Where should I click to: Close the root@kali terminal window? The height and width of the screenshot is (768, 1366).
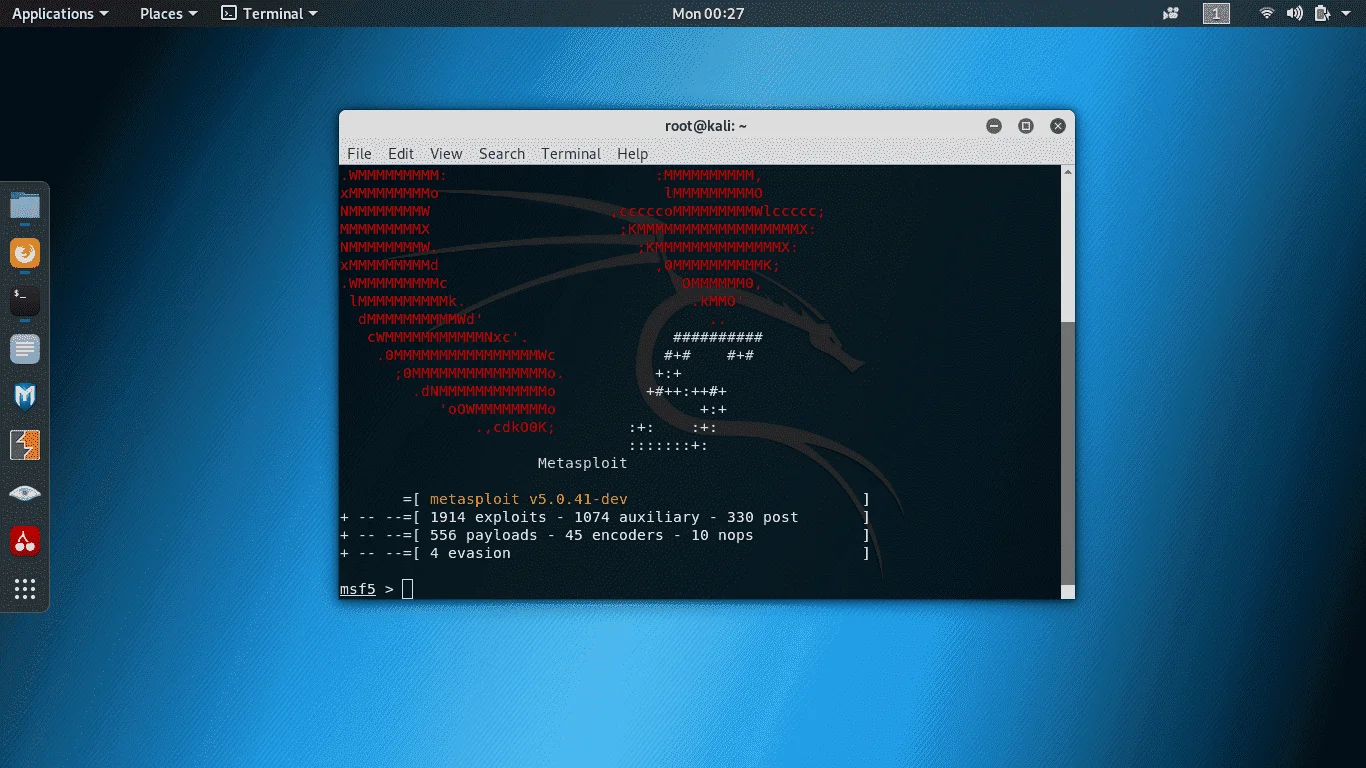(x=1058, y=126)
